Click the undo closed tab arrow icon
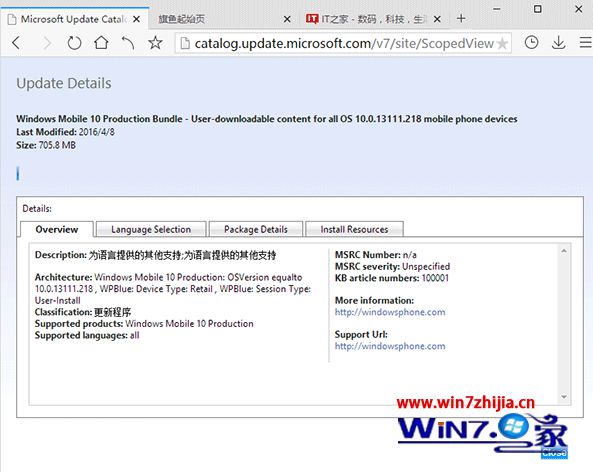The image size is (593, 472). (128, 43)
